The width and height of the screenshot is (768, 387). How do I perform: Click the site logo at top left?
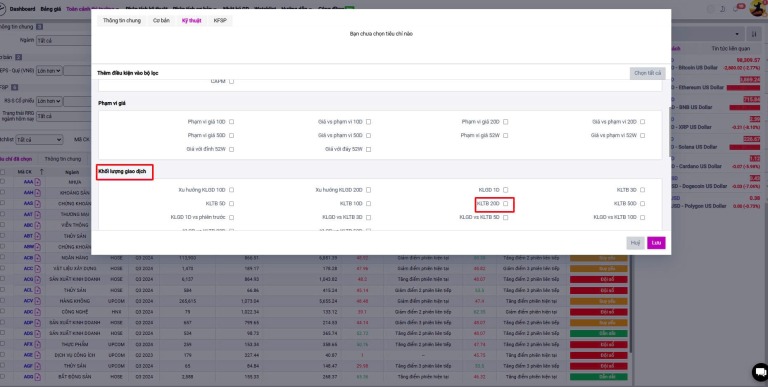pos(2,9)
